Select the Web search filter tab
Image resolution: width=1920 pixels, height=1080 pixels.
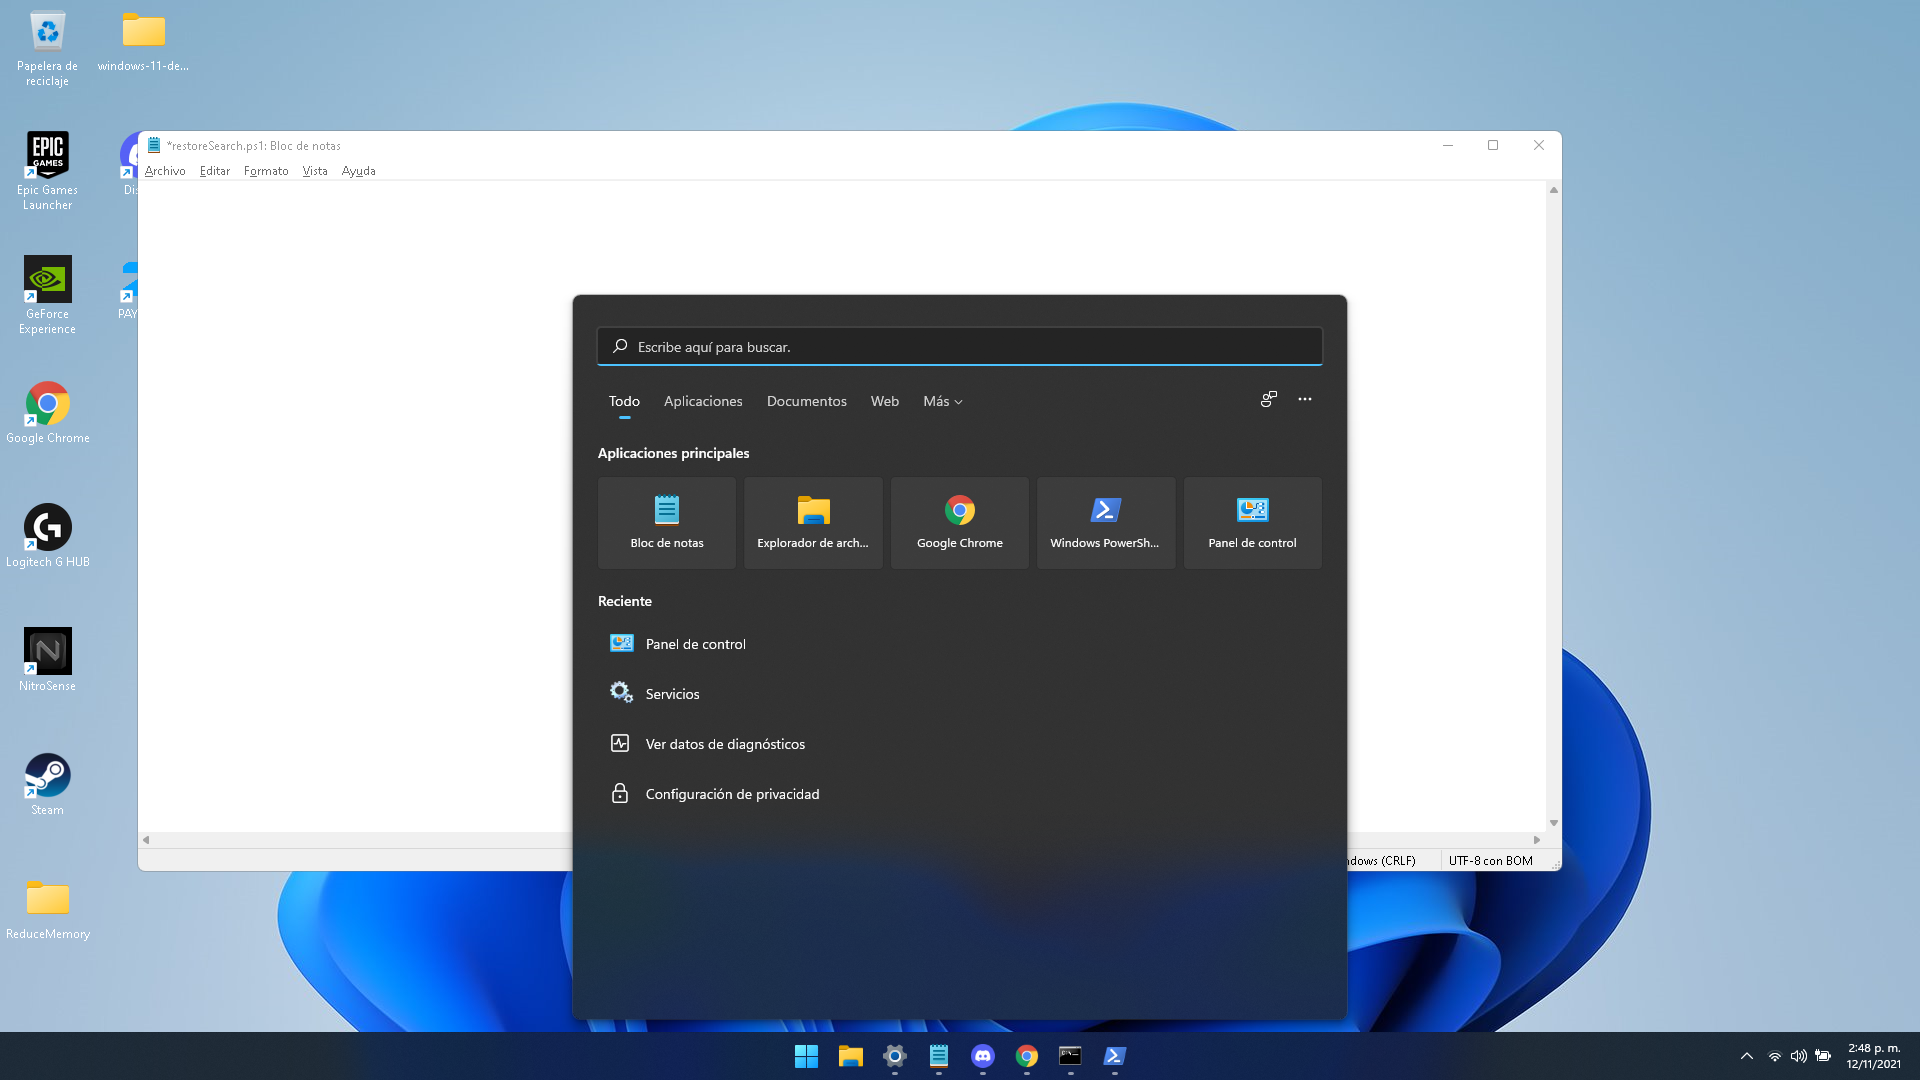pyautogui.click(x=884, y=401)
